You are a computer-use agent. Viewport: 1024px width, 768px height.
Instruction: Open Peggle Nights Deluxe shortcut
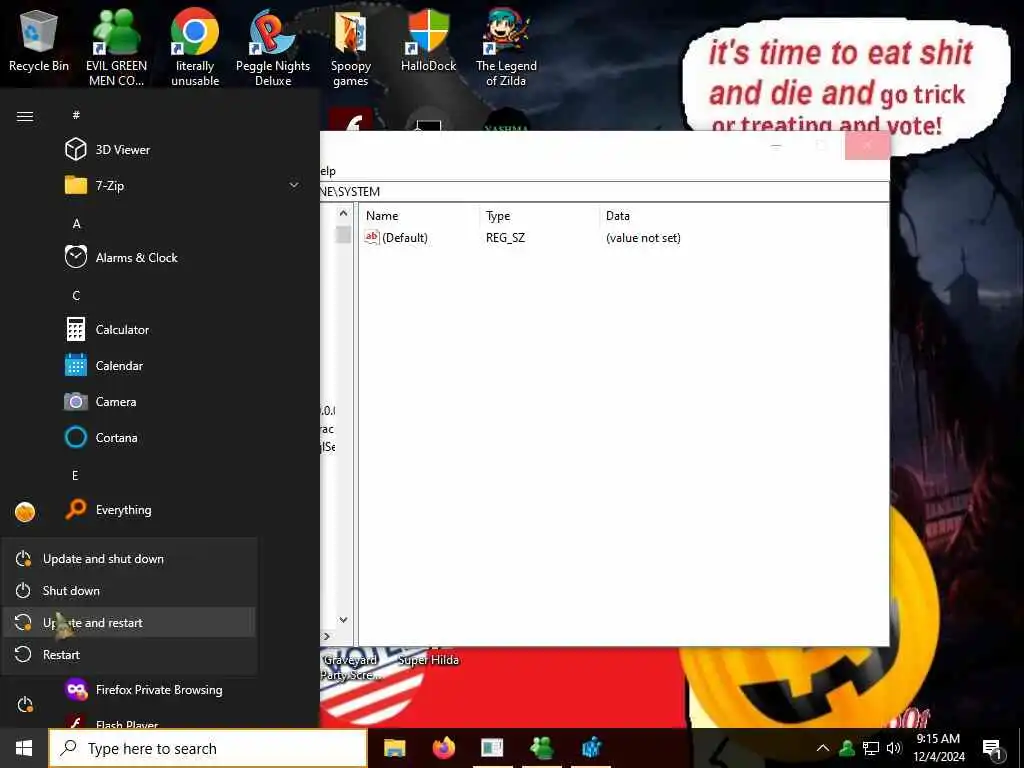click(273, 47)
